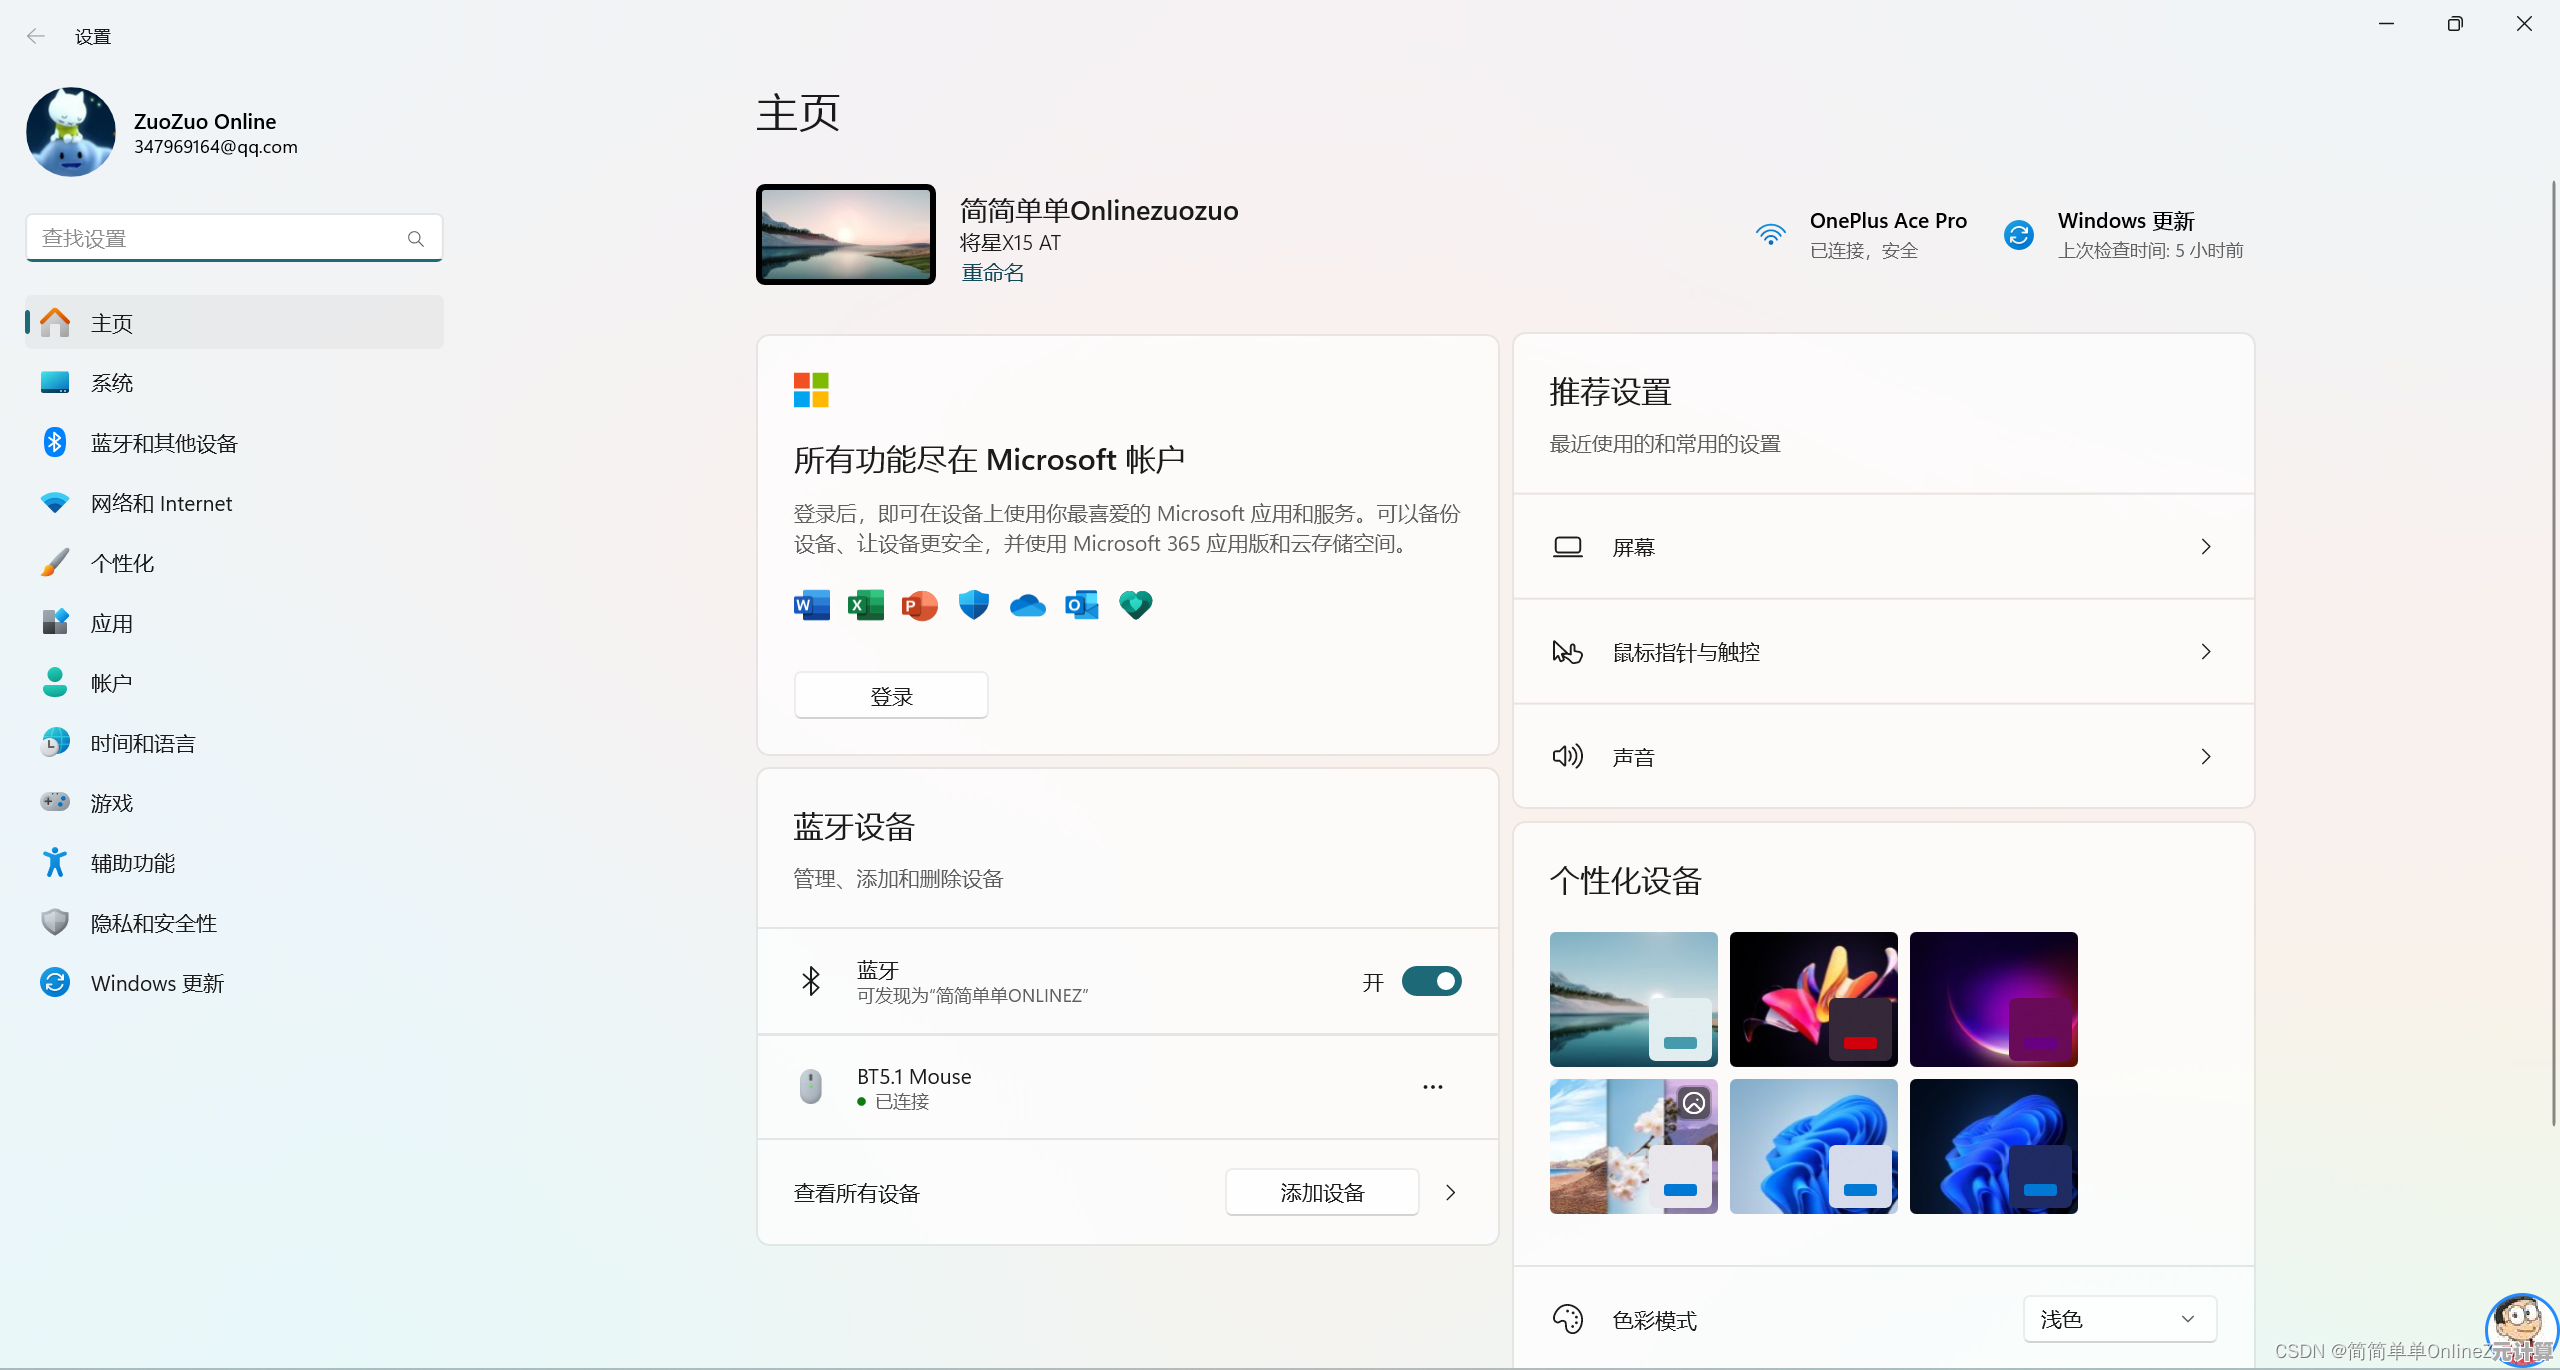
Task: Click the Wi-Fi icon for OnePlus Ace Pro
Action: 1770,235
